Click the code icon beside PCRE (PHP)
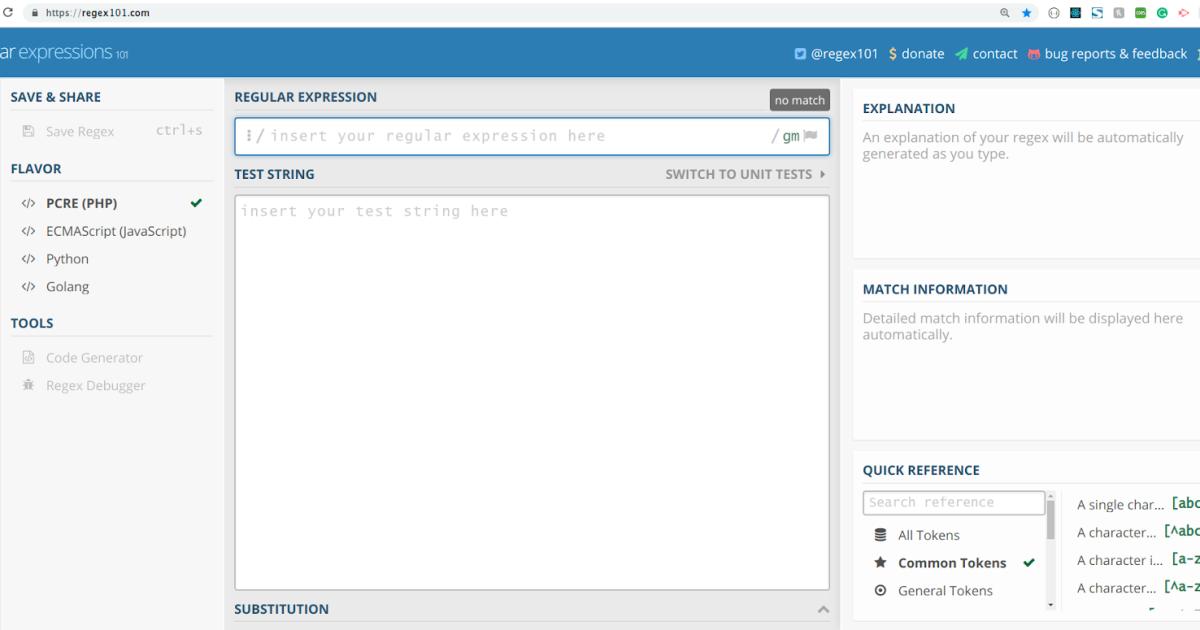The image size is (1200, 630). click(28, 203)
